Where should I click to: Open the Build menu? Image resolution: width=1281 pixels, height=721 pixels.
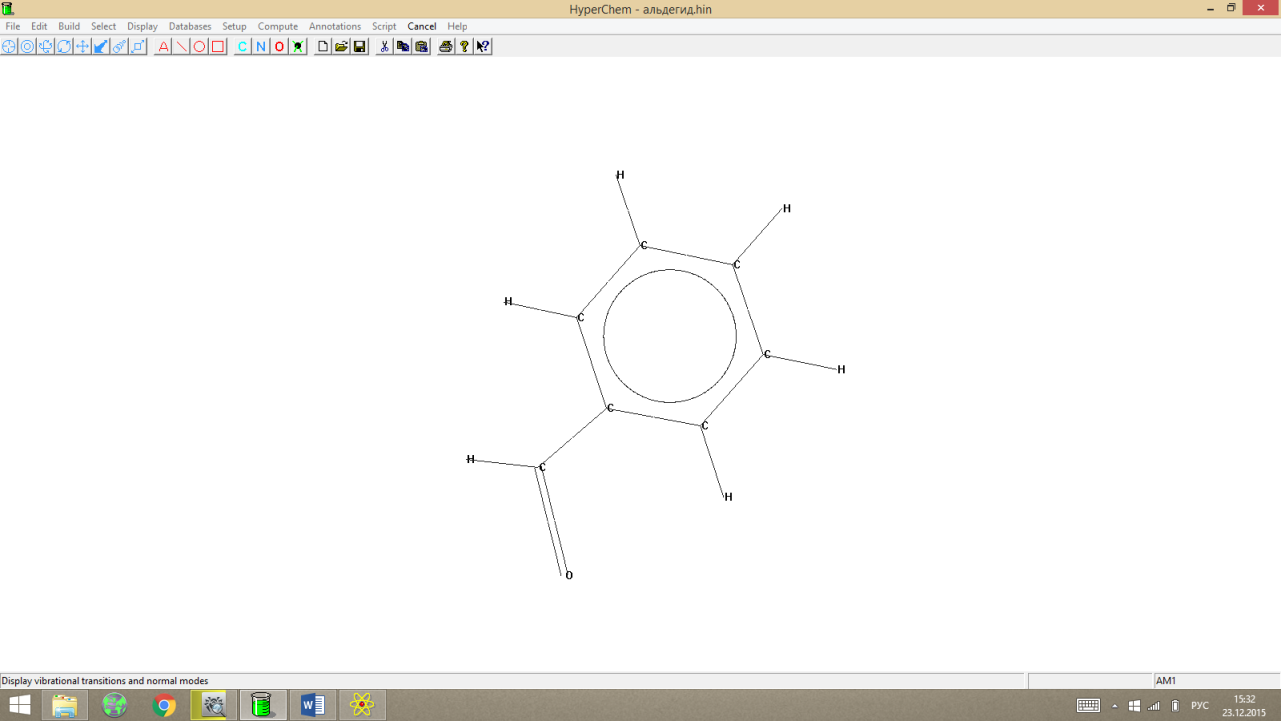[69, 26]
